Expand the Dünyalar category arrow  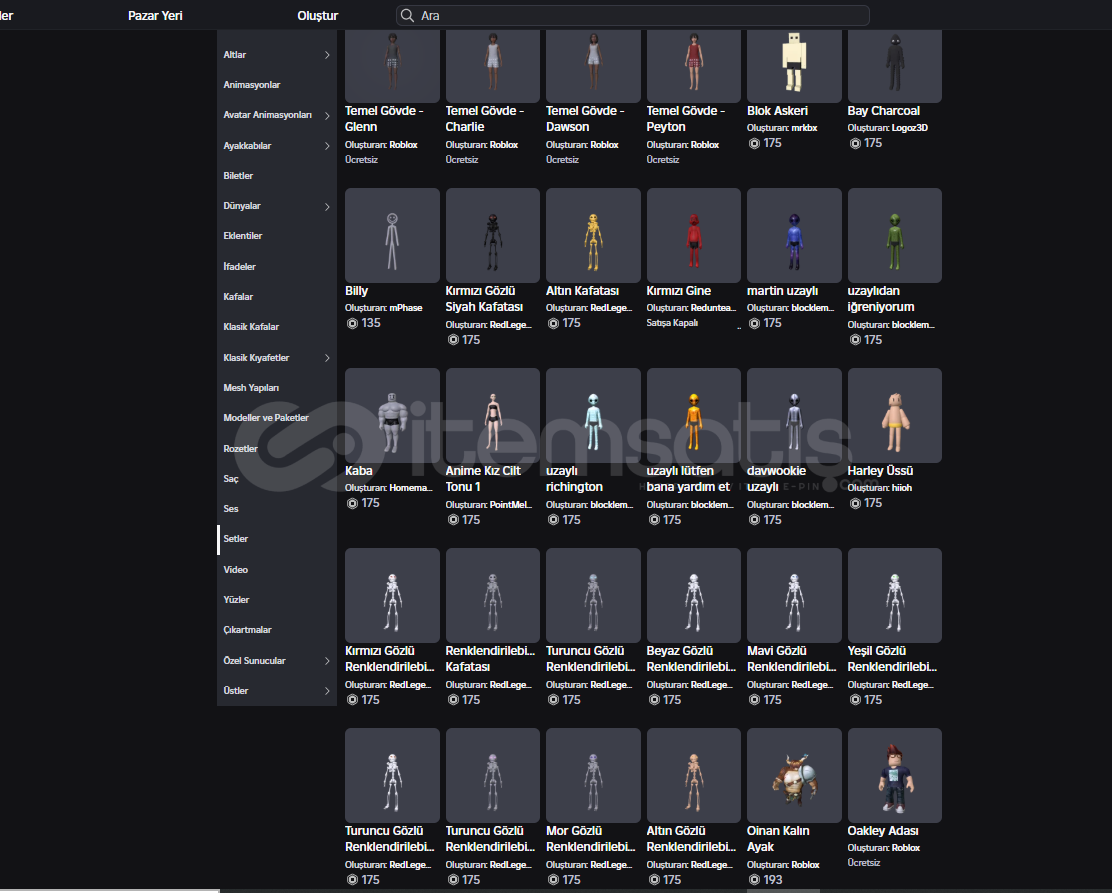click(327, 207)
